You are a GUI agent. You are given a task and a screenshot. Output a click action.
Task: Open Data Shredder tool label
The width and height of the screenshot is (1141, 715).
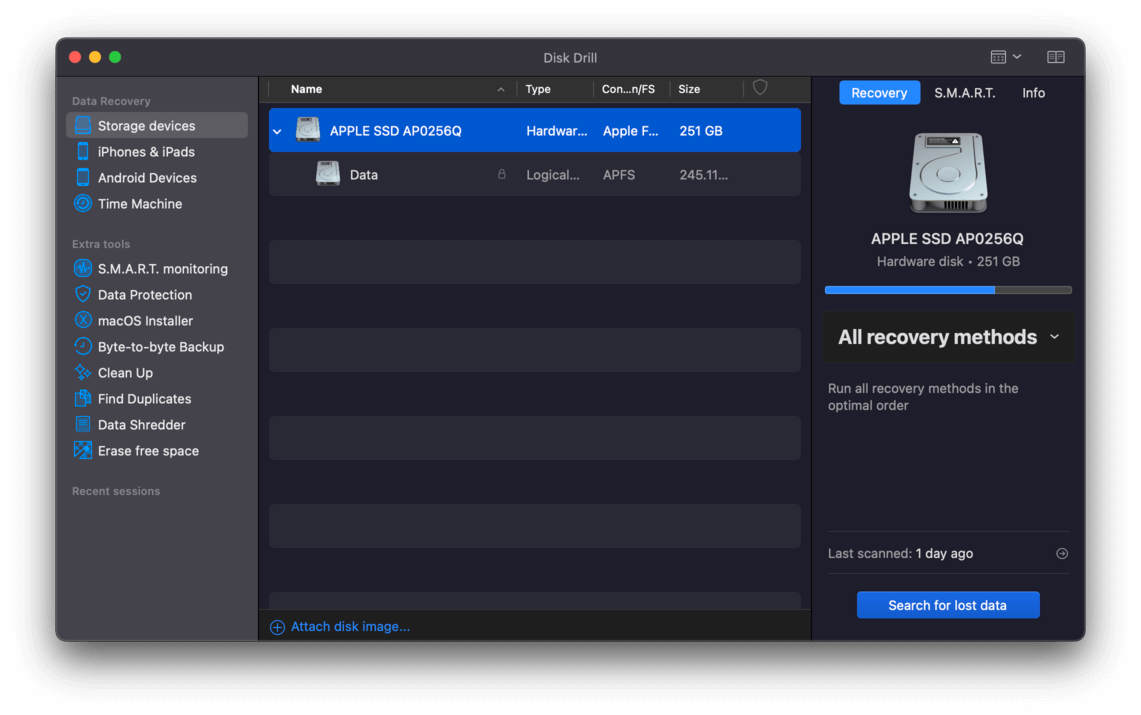pos(141,425)
